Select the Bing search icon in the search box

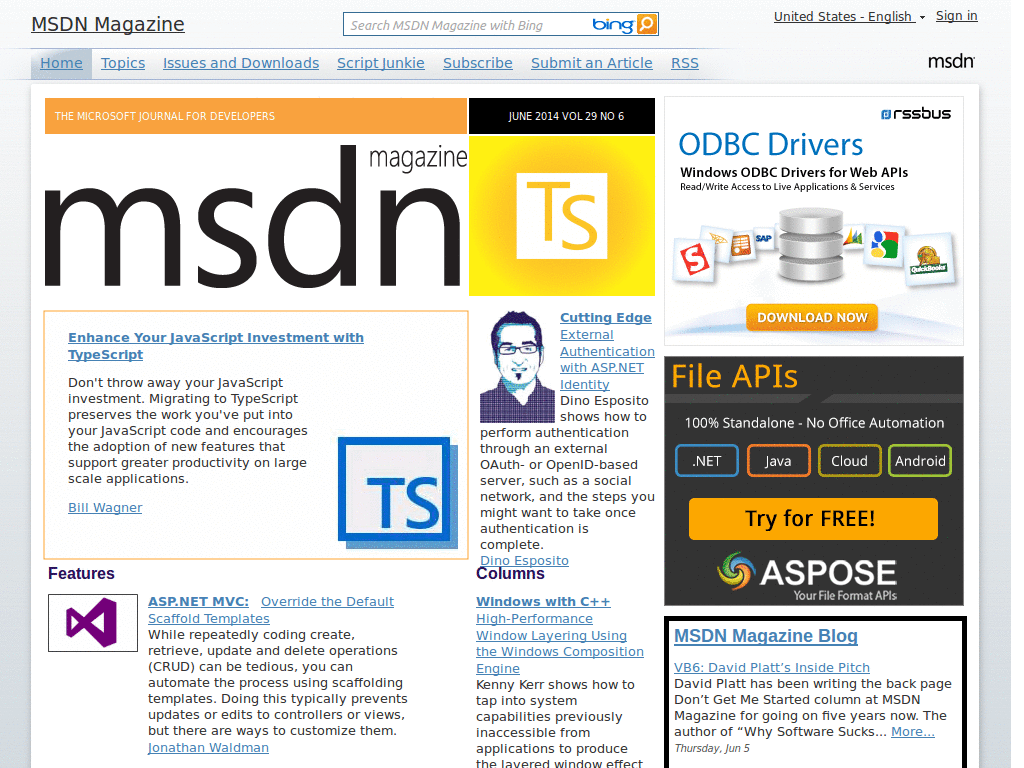(x=648, y=23)
